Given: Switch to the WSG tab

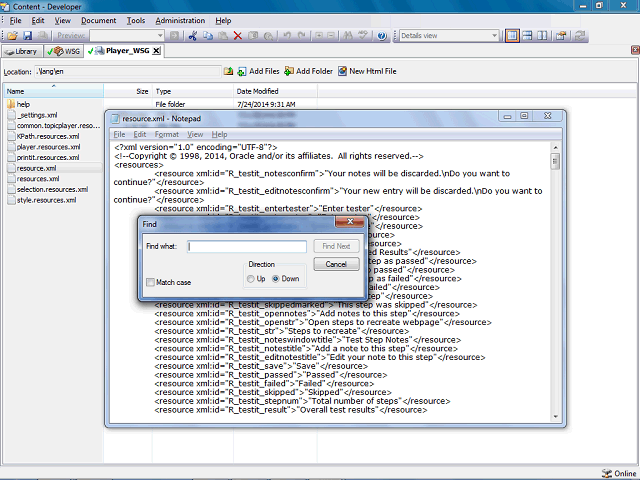Looking at the screenshot, I should tap(64, 51).
